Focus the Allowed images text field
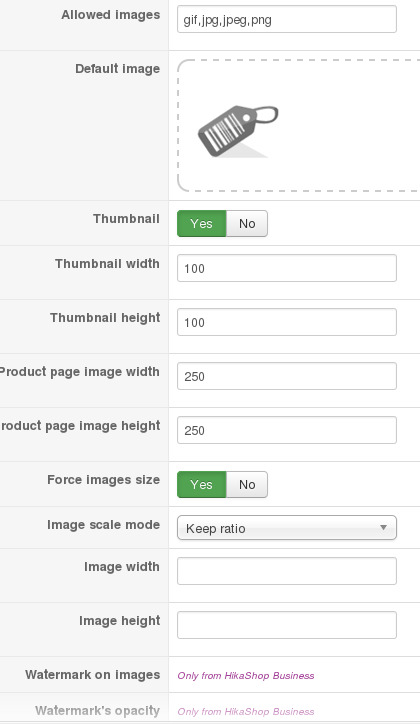Screen dimensions: 420x724 coord(287,19)
